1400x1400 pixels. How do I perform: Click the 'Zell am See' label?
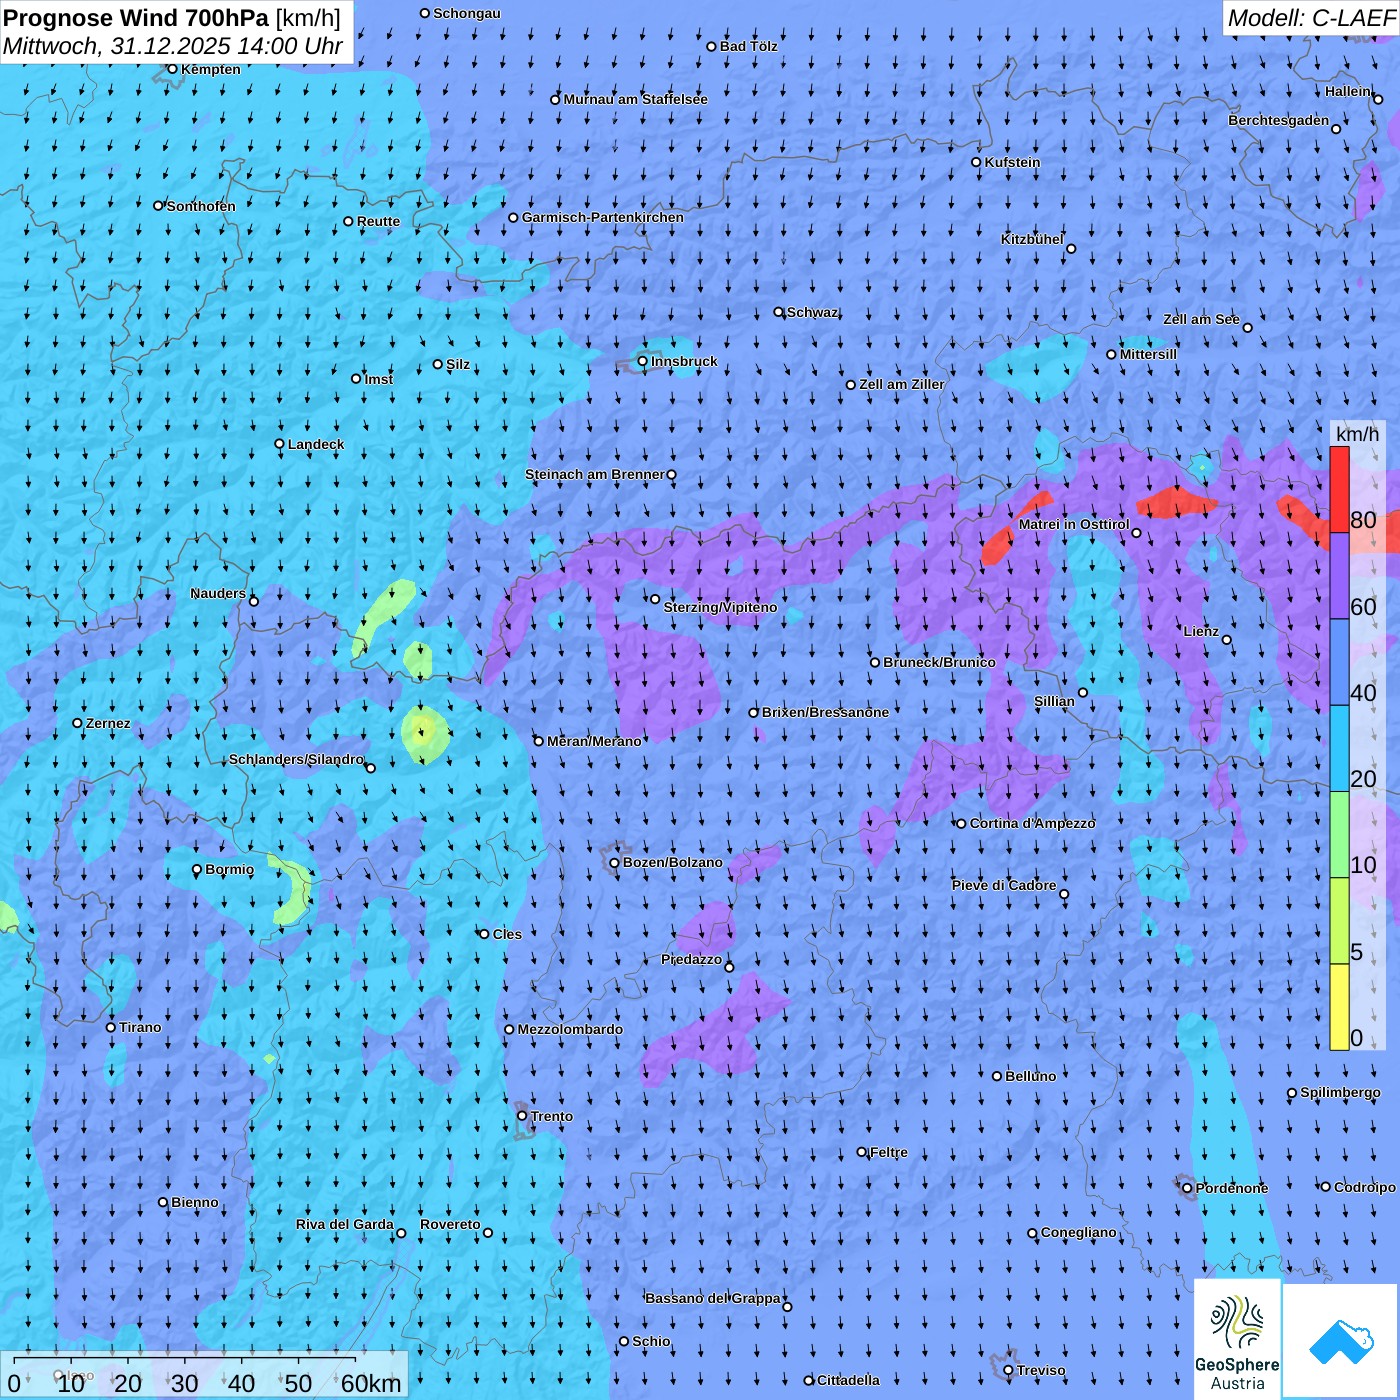[1201, 319]
